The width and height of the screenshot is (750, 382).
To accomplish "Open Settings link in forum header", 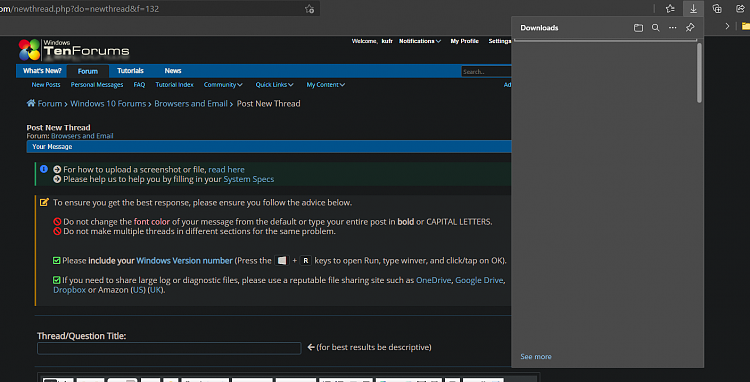I will pos(499,41).
